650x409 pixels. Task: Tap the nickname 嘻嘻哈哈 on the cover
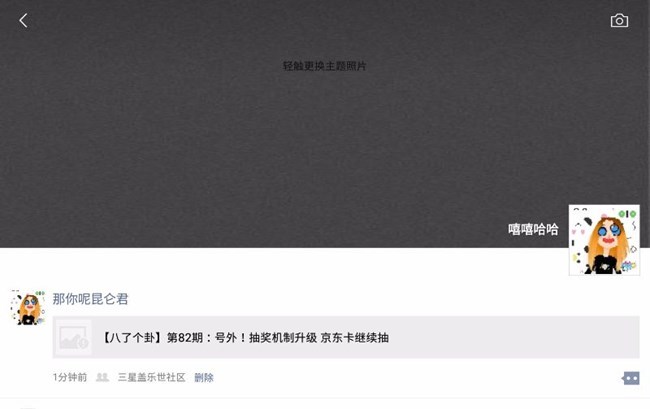(x=533, y=229)
